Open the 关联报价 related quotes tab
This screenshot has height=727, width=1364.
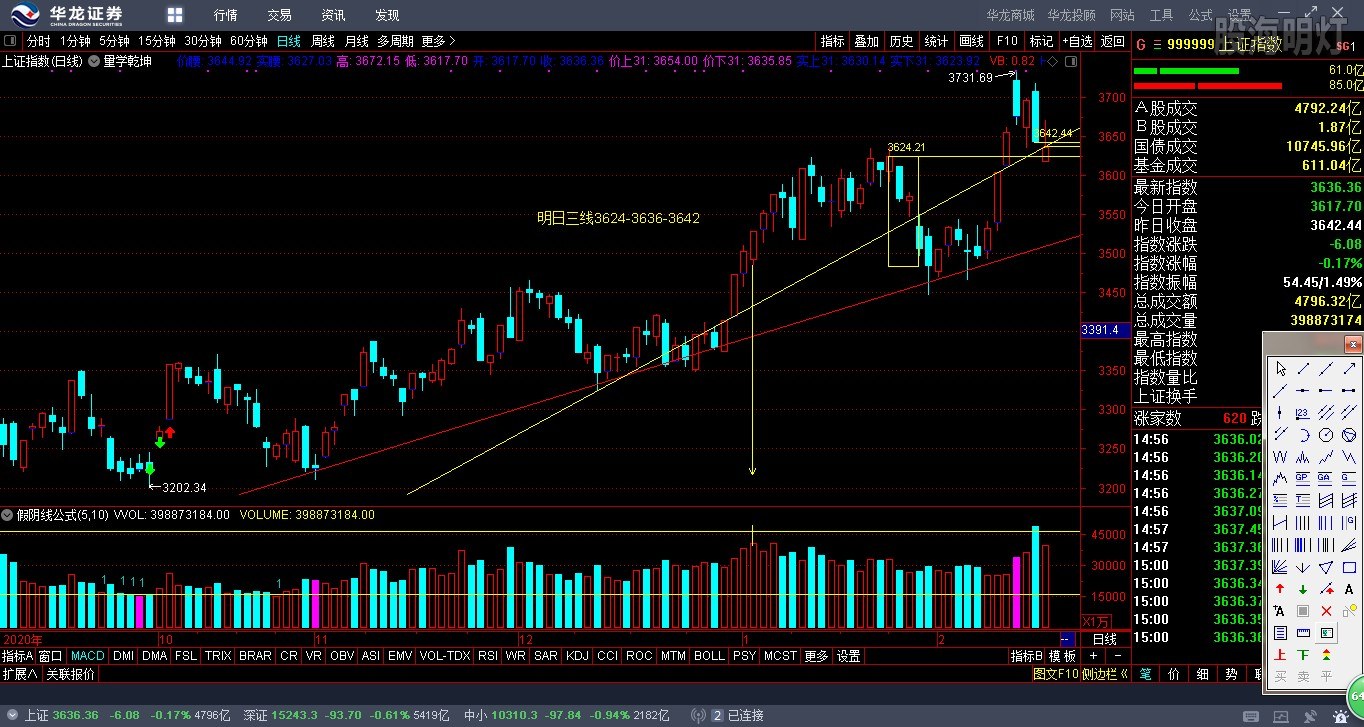coord(70,674)
